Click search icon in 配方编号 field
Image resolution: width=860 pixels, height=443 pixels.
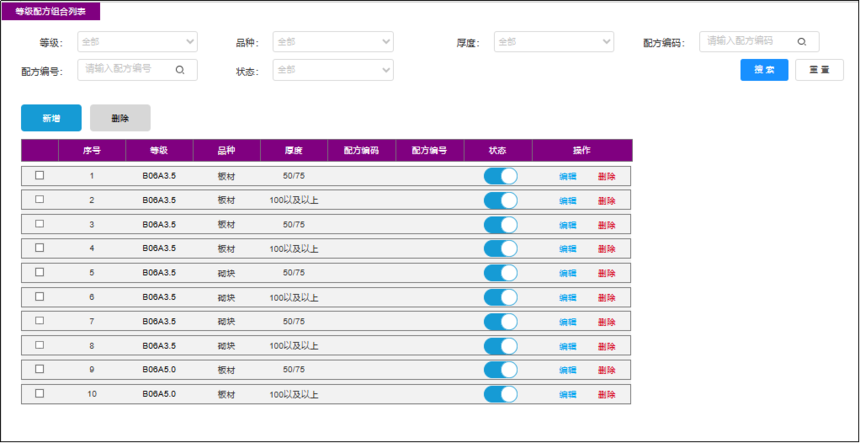coord(180,70)
